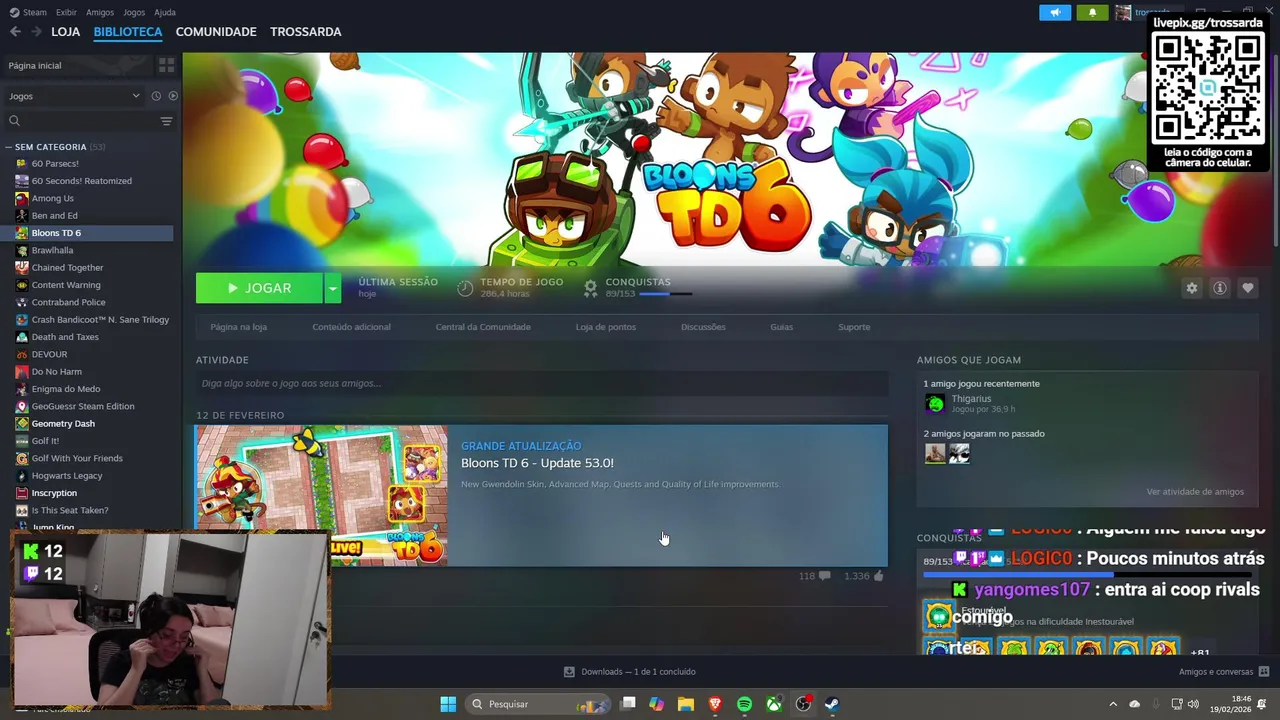
Task: Open Task View on taskbar
Action: [x=628, y=704]
